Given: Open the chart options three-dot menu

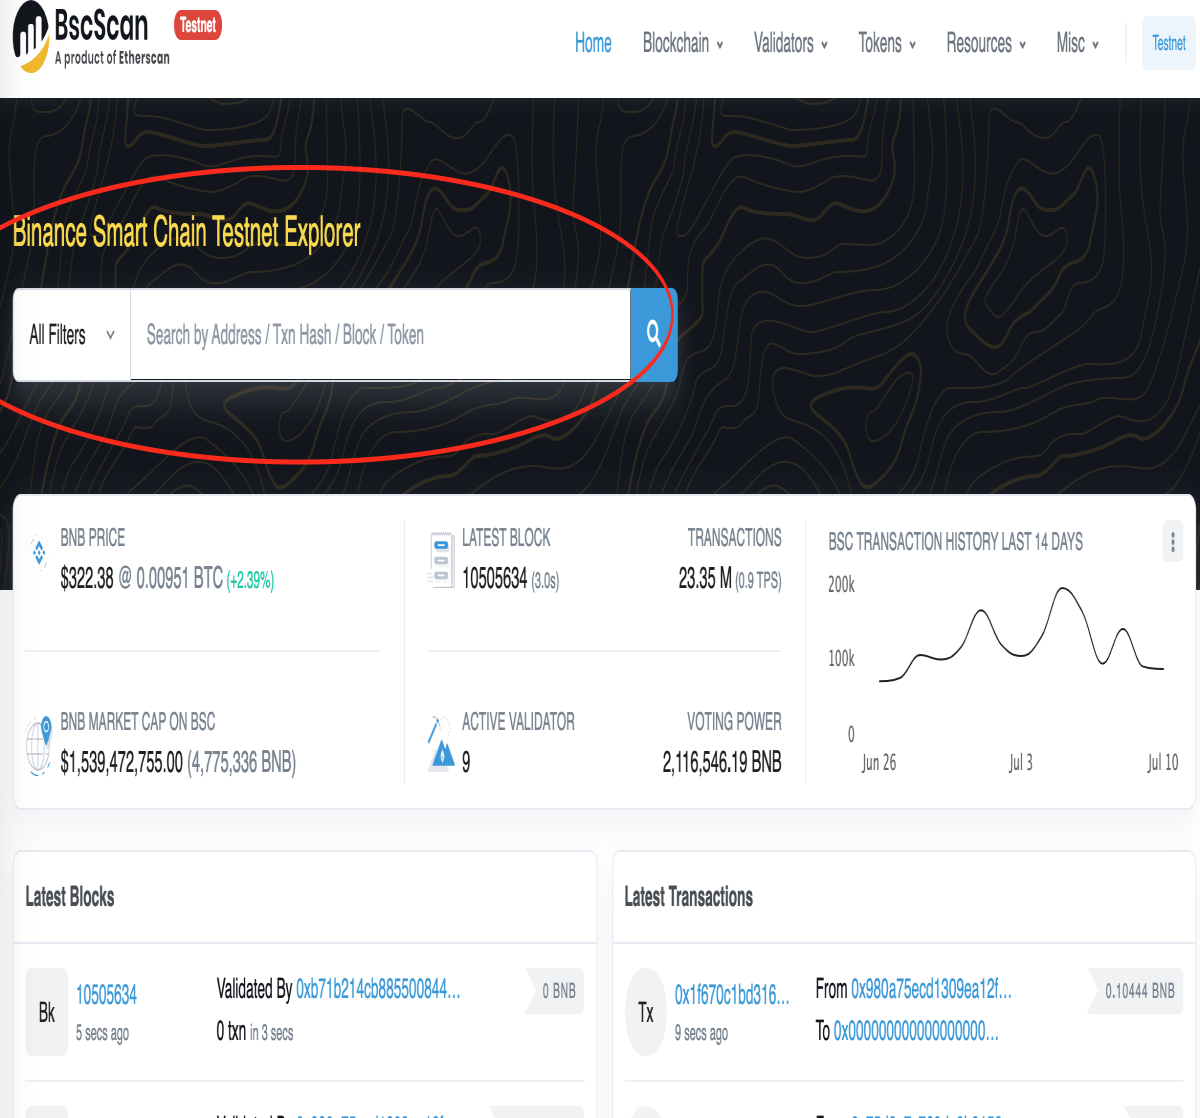Looking at the screenshot, I should (x=1173, y=542).
